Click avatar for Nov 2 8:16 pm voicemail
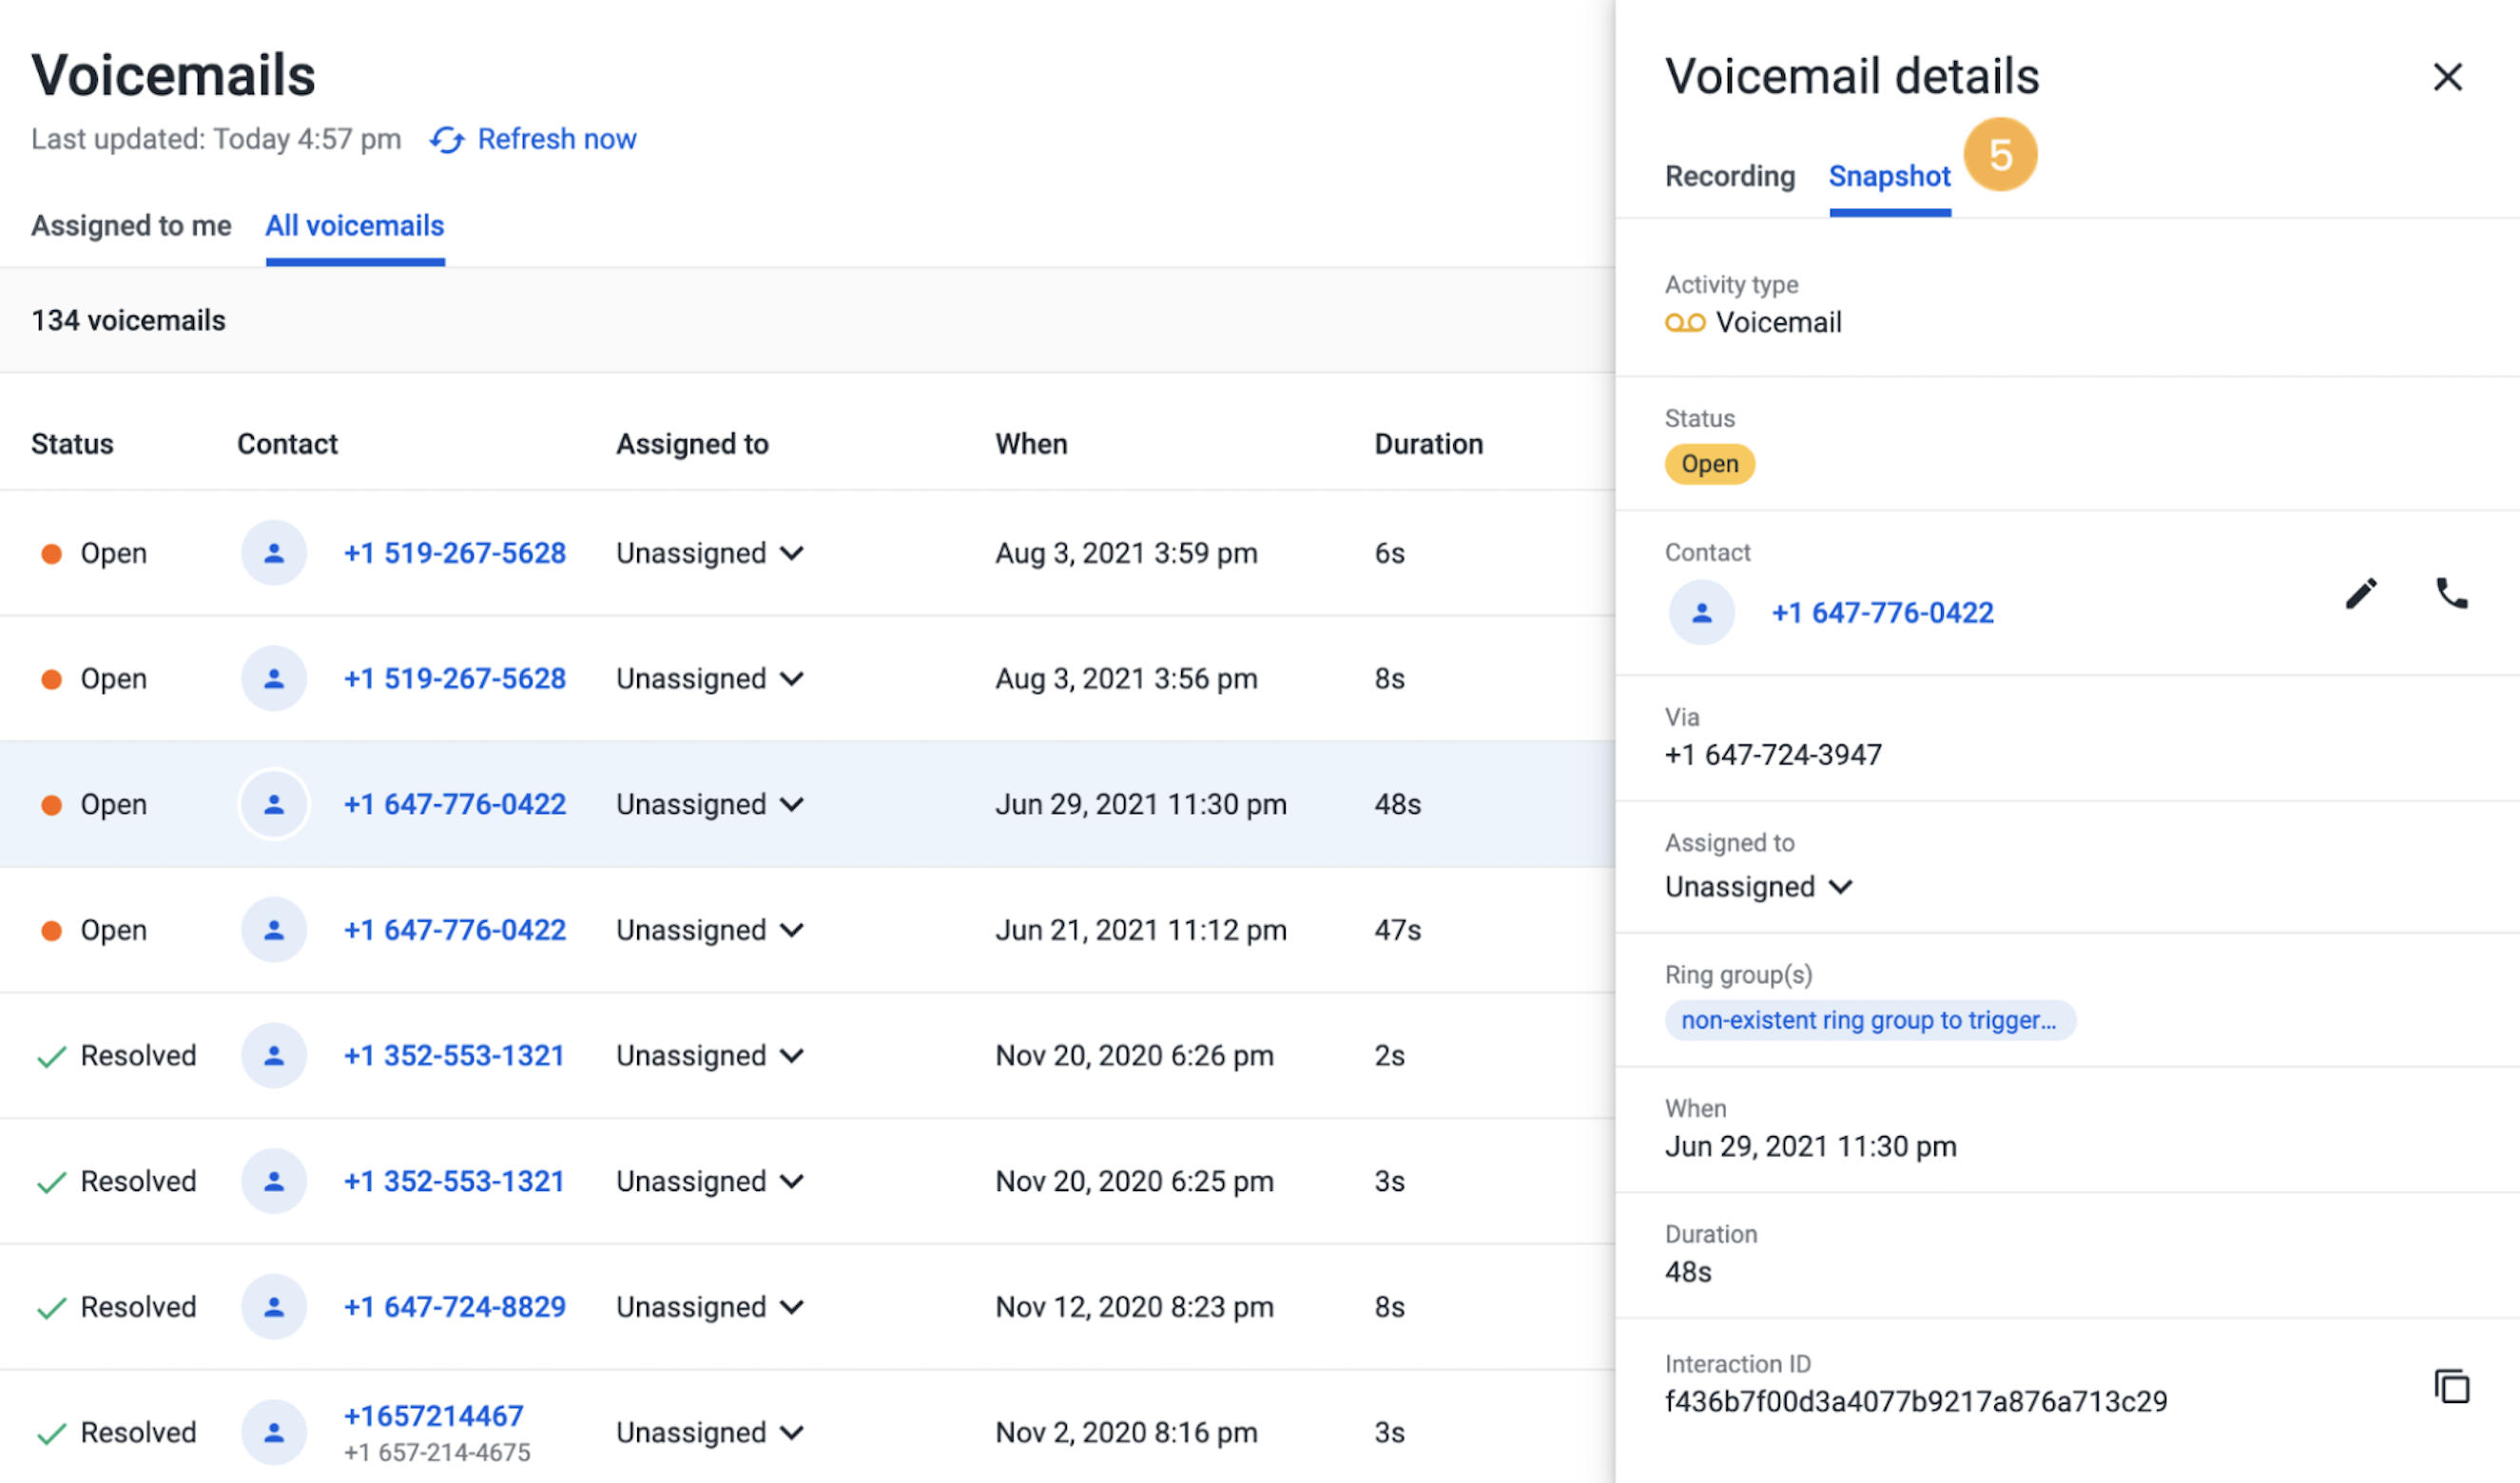The height and width of the screenshot is (1483, 2520). (274, 1433)
